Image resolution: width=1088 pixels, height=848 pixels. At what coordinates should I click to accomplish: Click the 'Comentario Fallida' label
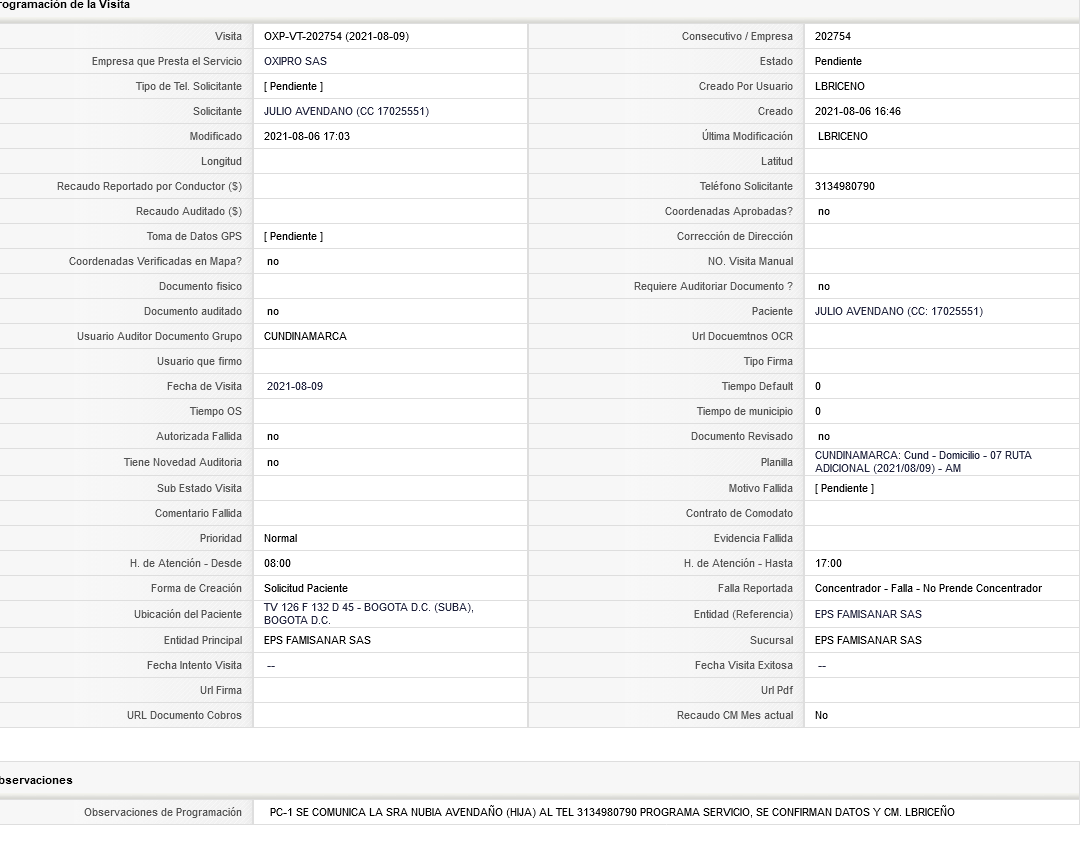198,513
